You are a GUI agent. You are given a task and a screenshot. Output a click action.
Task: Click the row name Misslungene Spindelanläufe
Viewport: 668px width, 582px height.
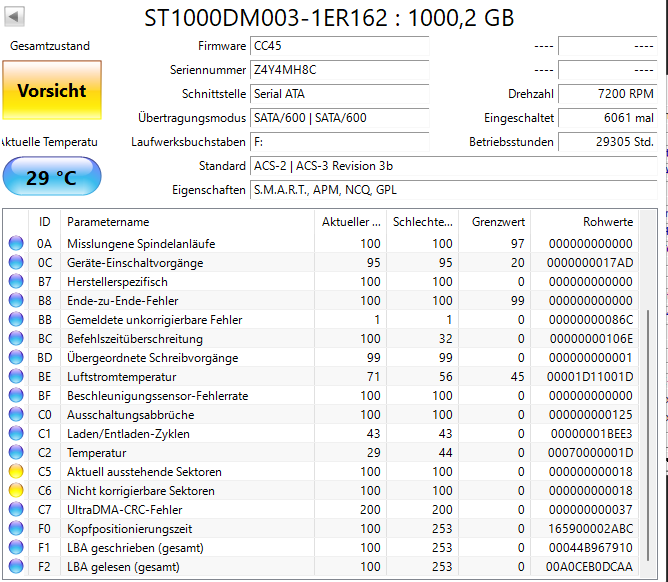pyautogui.click(x=141, y=243)
